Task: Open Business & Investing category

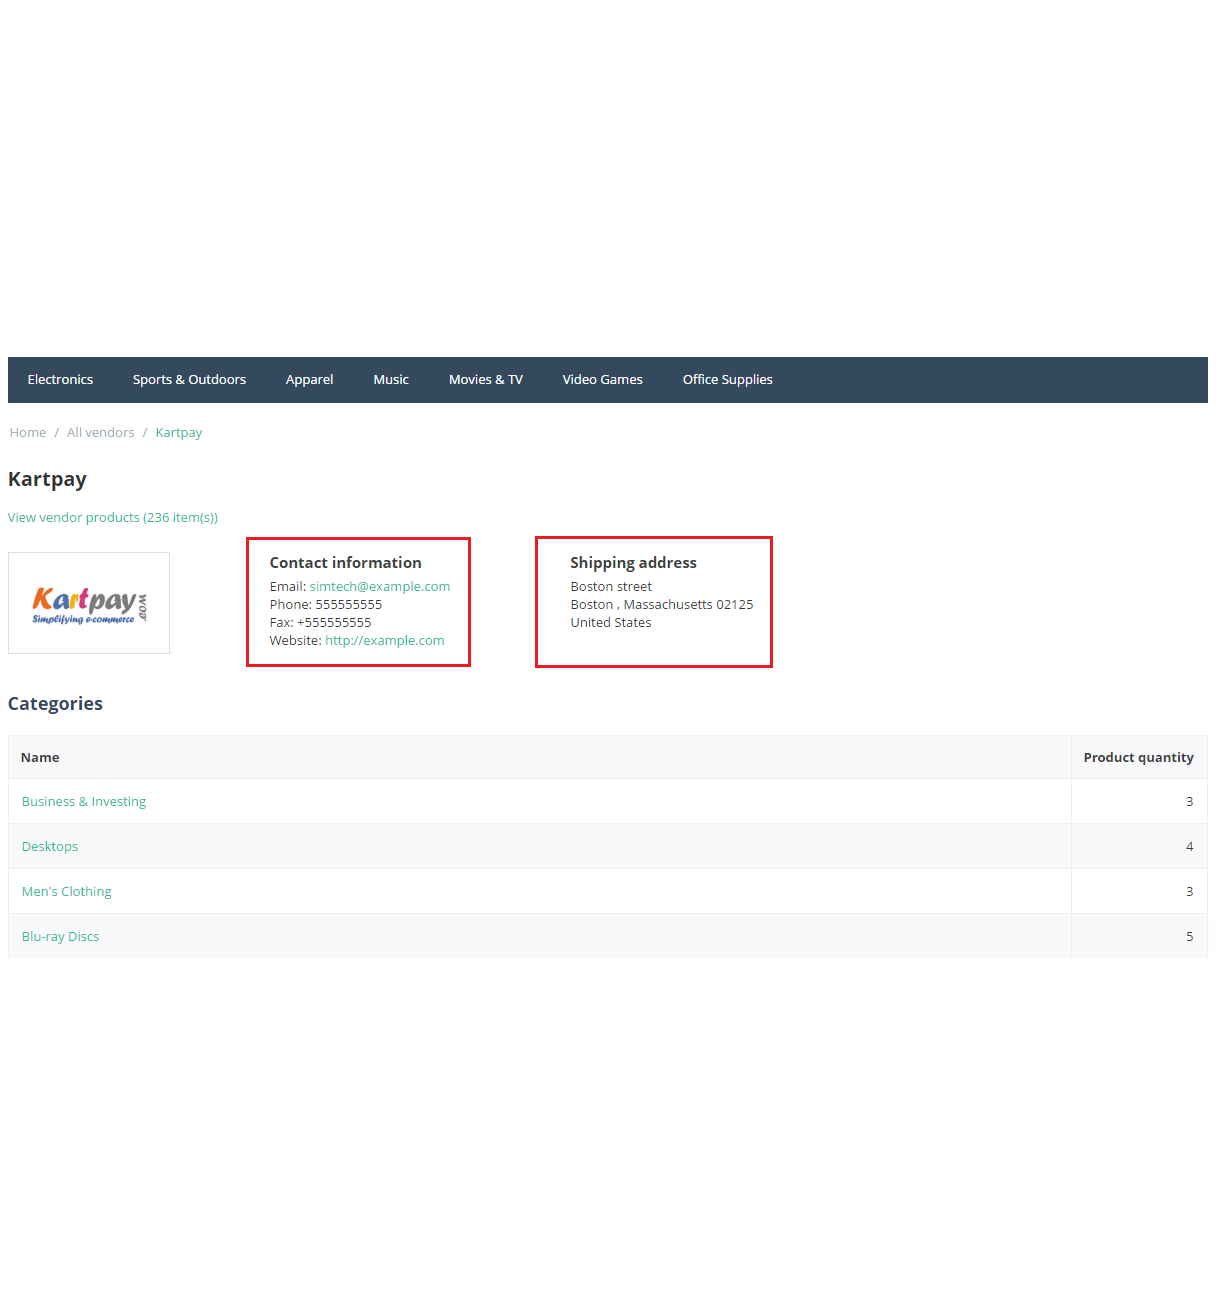Action: pyautogui.click(x=84, y=802)
